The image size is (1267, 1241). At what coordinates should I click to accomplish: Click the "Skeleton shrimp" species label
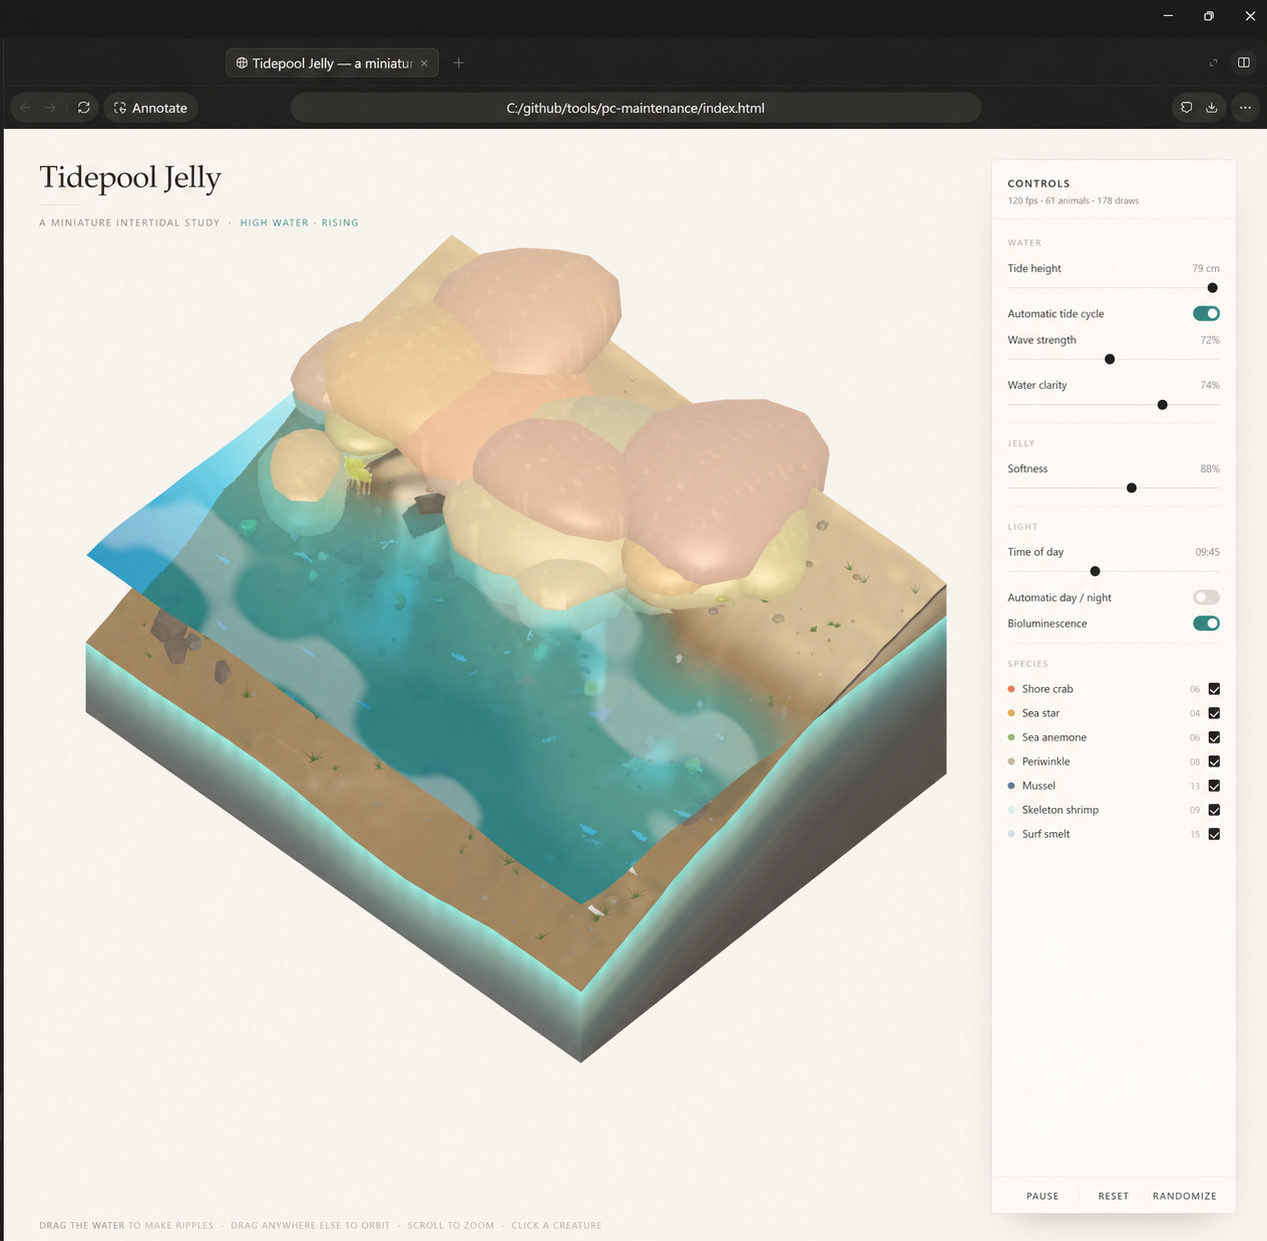pyautogui.click(x=1060, y=810)
